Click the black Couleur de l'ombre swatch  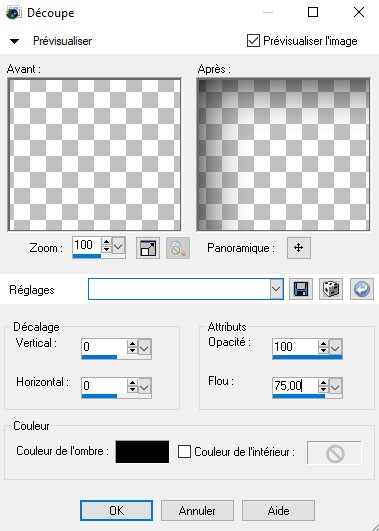142,451
